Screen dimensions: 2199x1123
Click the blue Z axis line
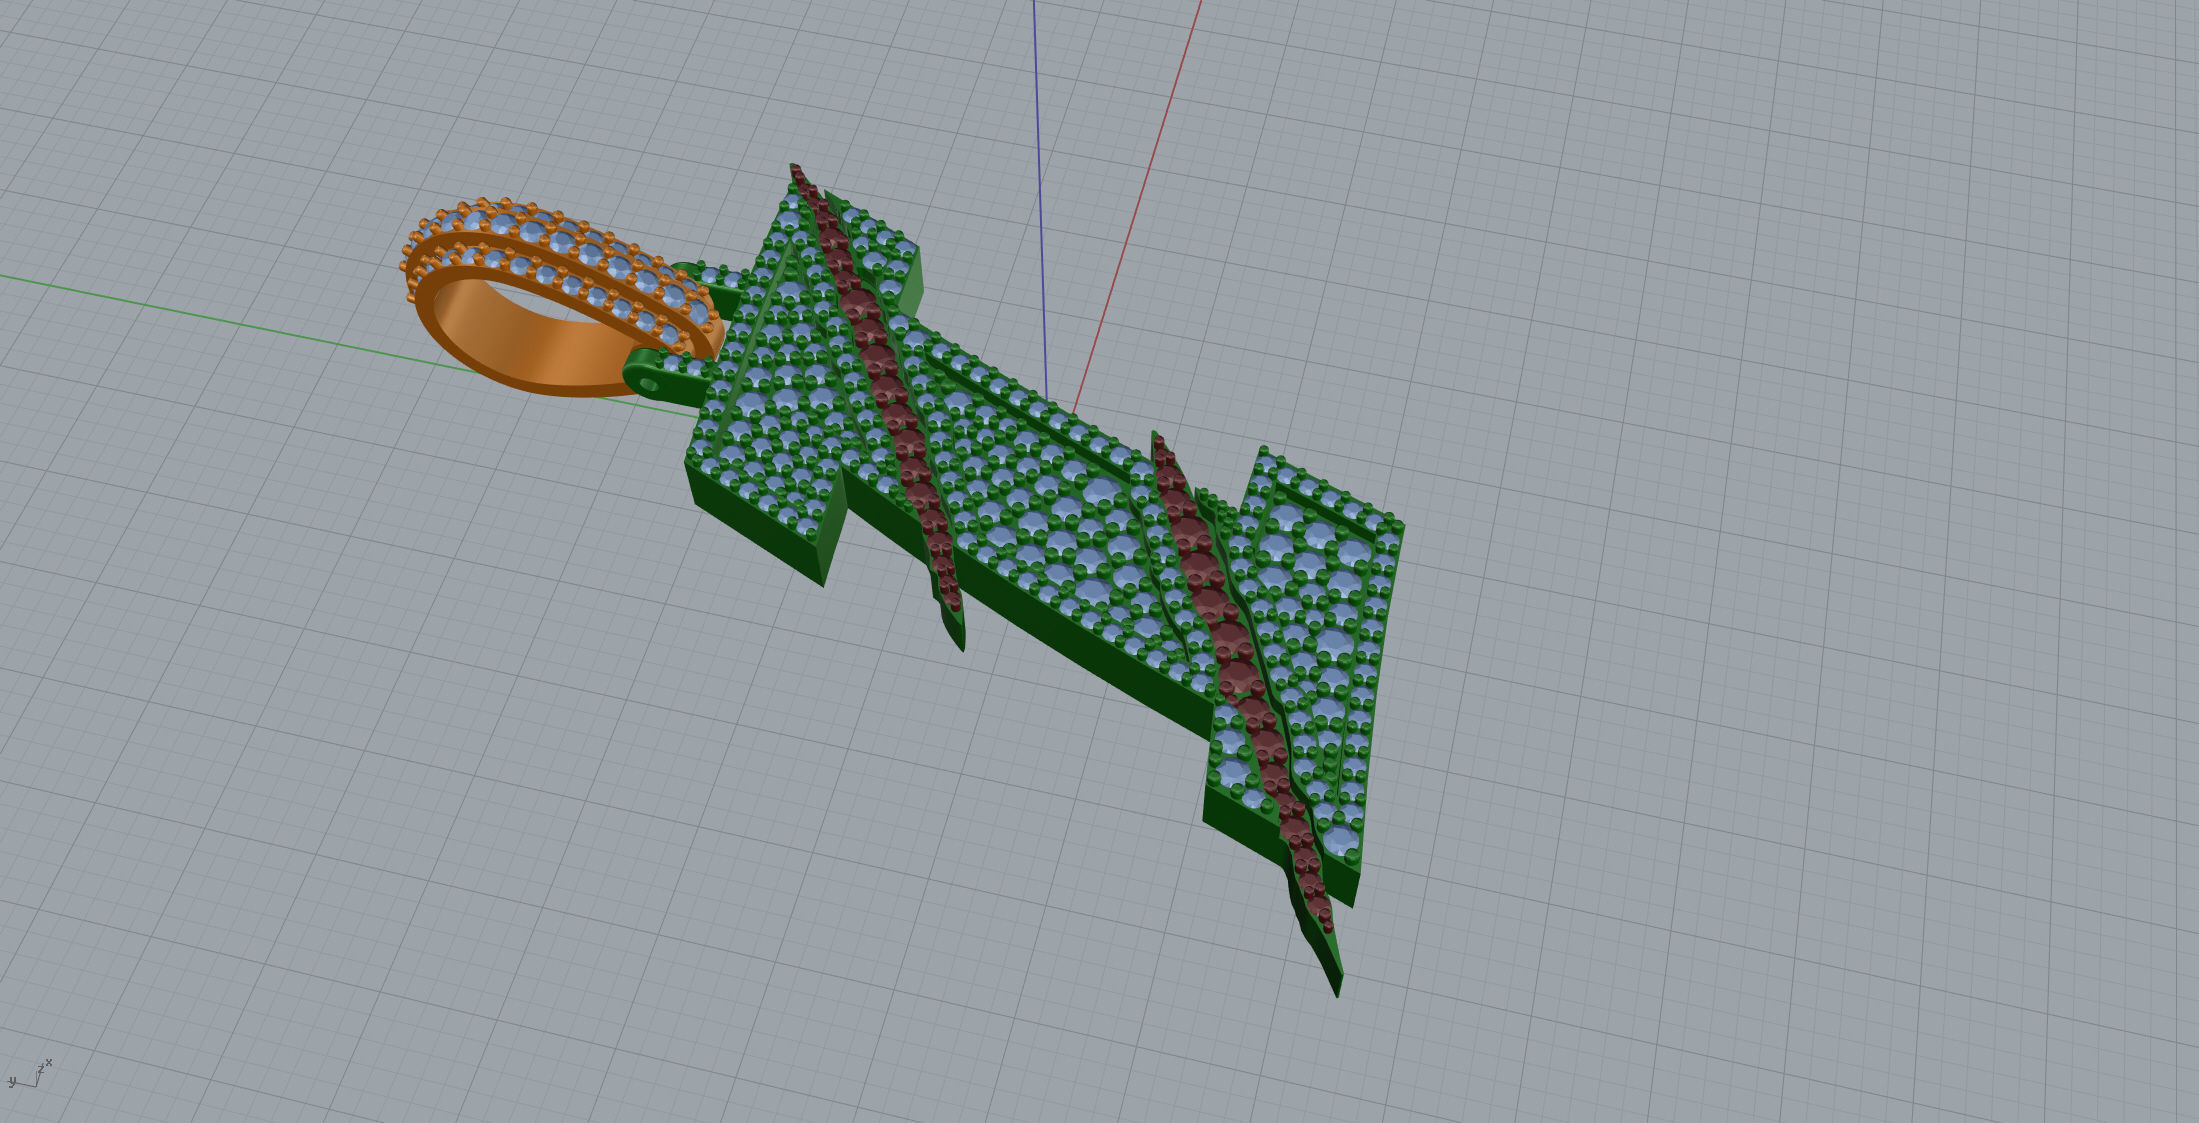[1040, 200]
